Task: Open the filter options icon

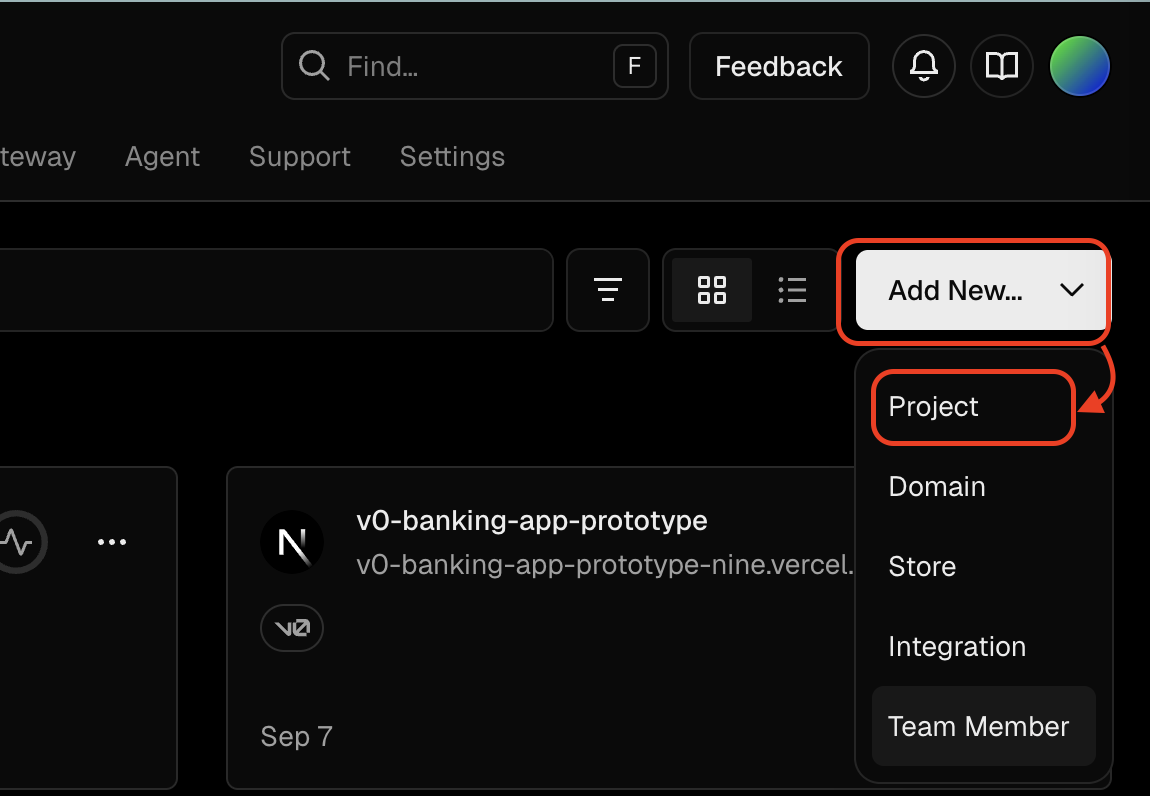Action: [x=608, y=290]
